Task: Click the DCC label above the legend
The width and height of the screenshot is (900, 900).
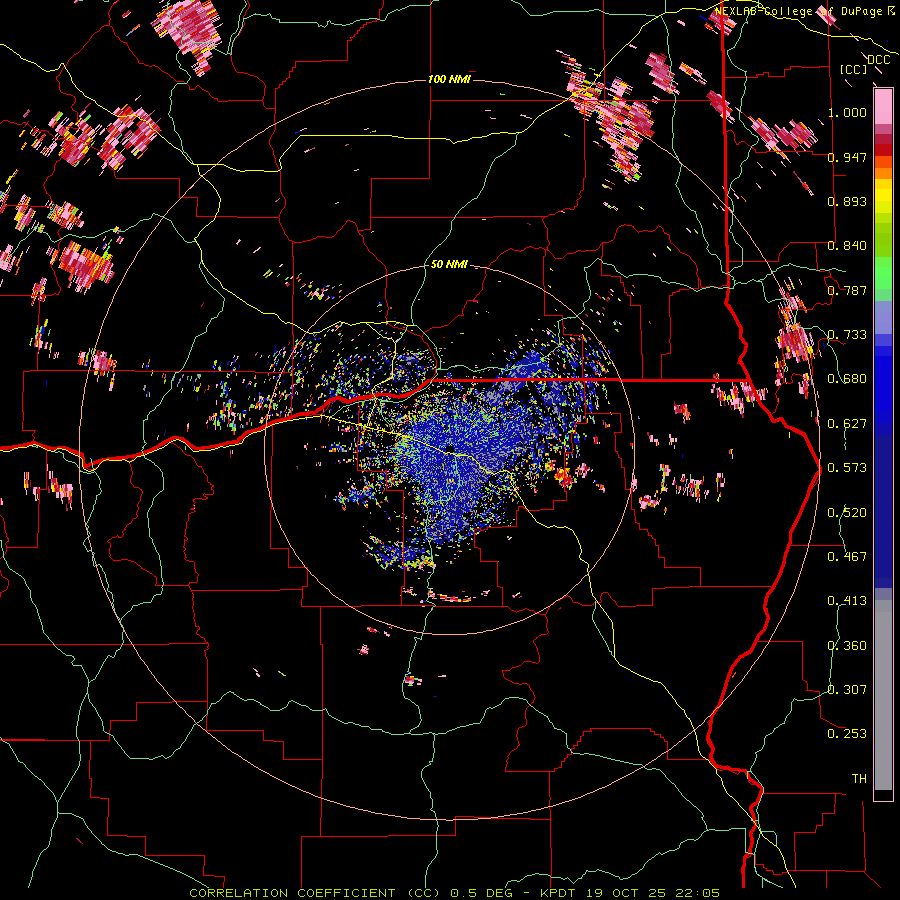Action: [x=879, y=59]
